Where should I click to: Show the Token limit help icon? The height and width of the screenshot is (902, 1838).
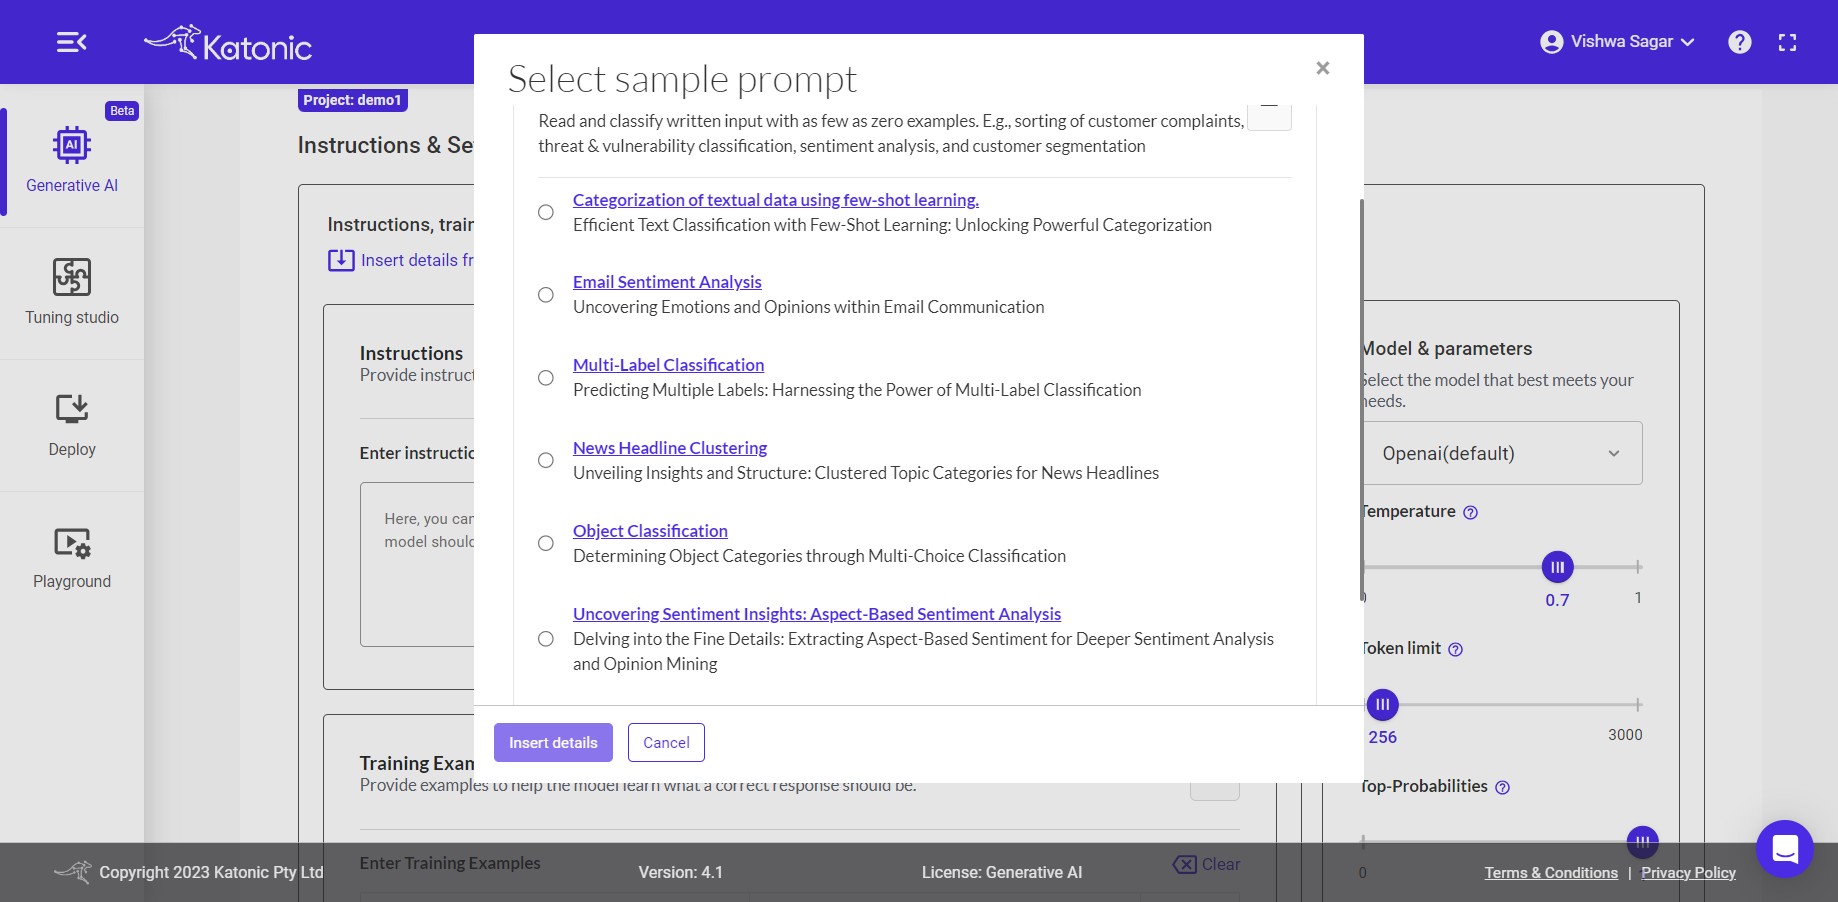coord(1456,649)
